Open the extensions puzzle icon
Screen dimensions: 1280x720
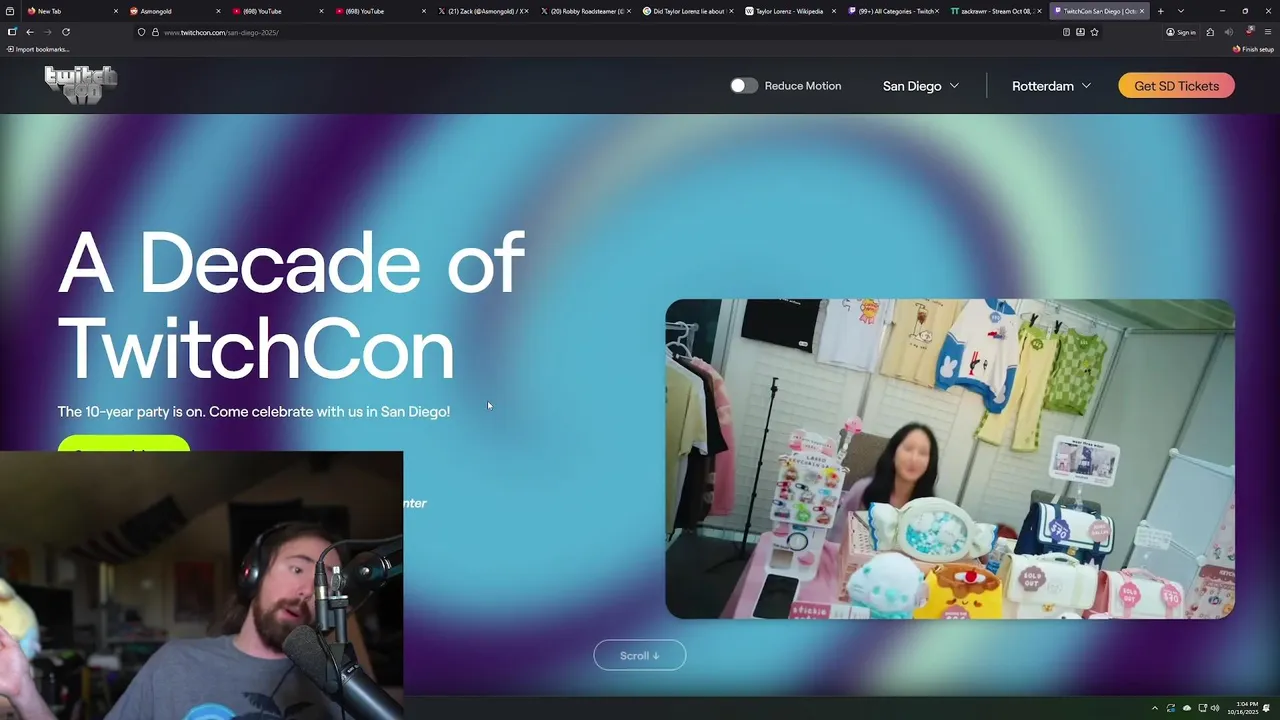tap(1210, 32)
